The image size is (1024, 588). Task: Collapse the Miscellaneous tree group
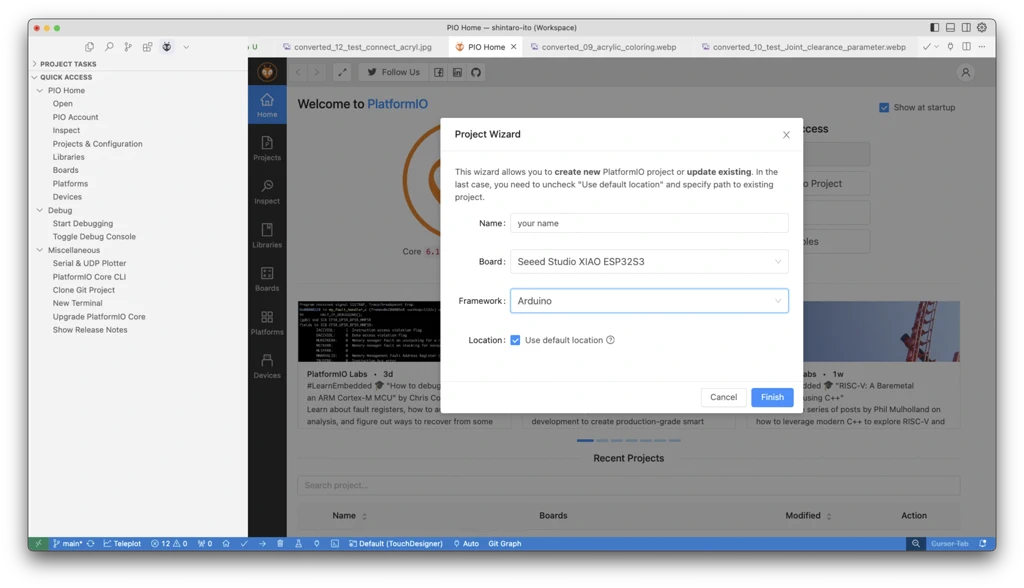(40, 250)
